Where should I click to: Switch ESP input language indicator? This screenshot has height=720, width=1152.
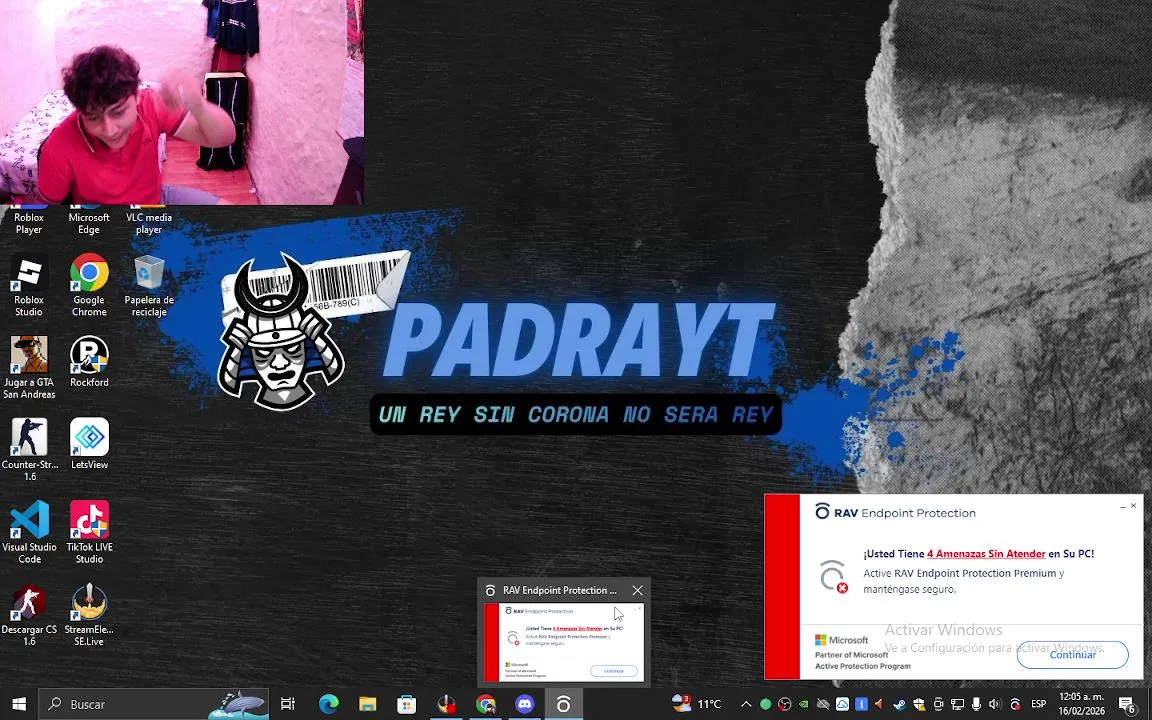[x=1038, y=704]
